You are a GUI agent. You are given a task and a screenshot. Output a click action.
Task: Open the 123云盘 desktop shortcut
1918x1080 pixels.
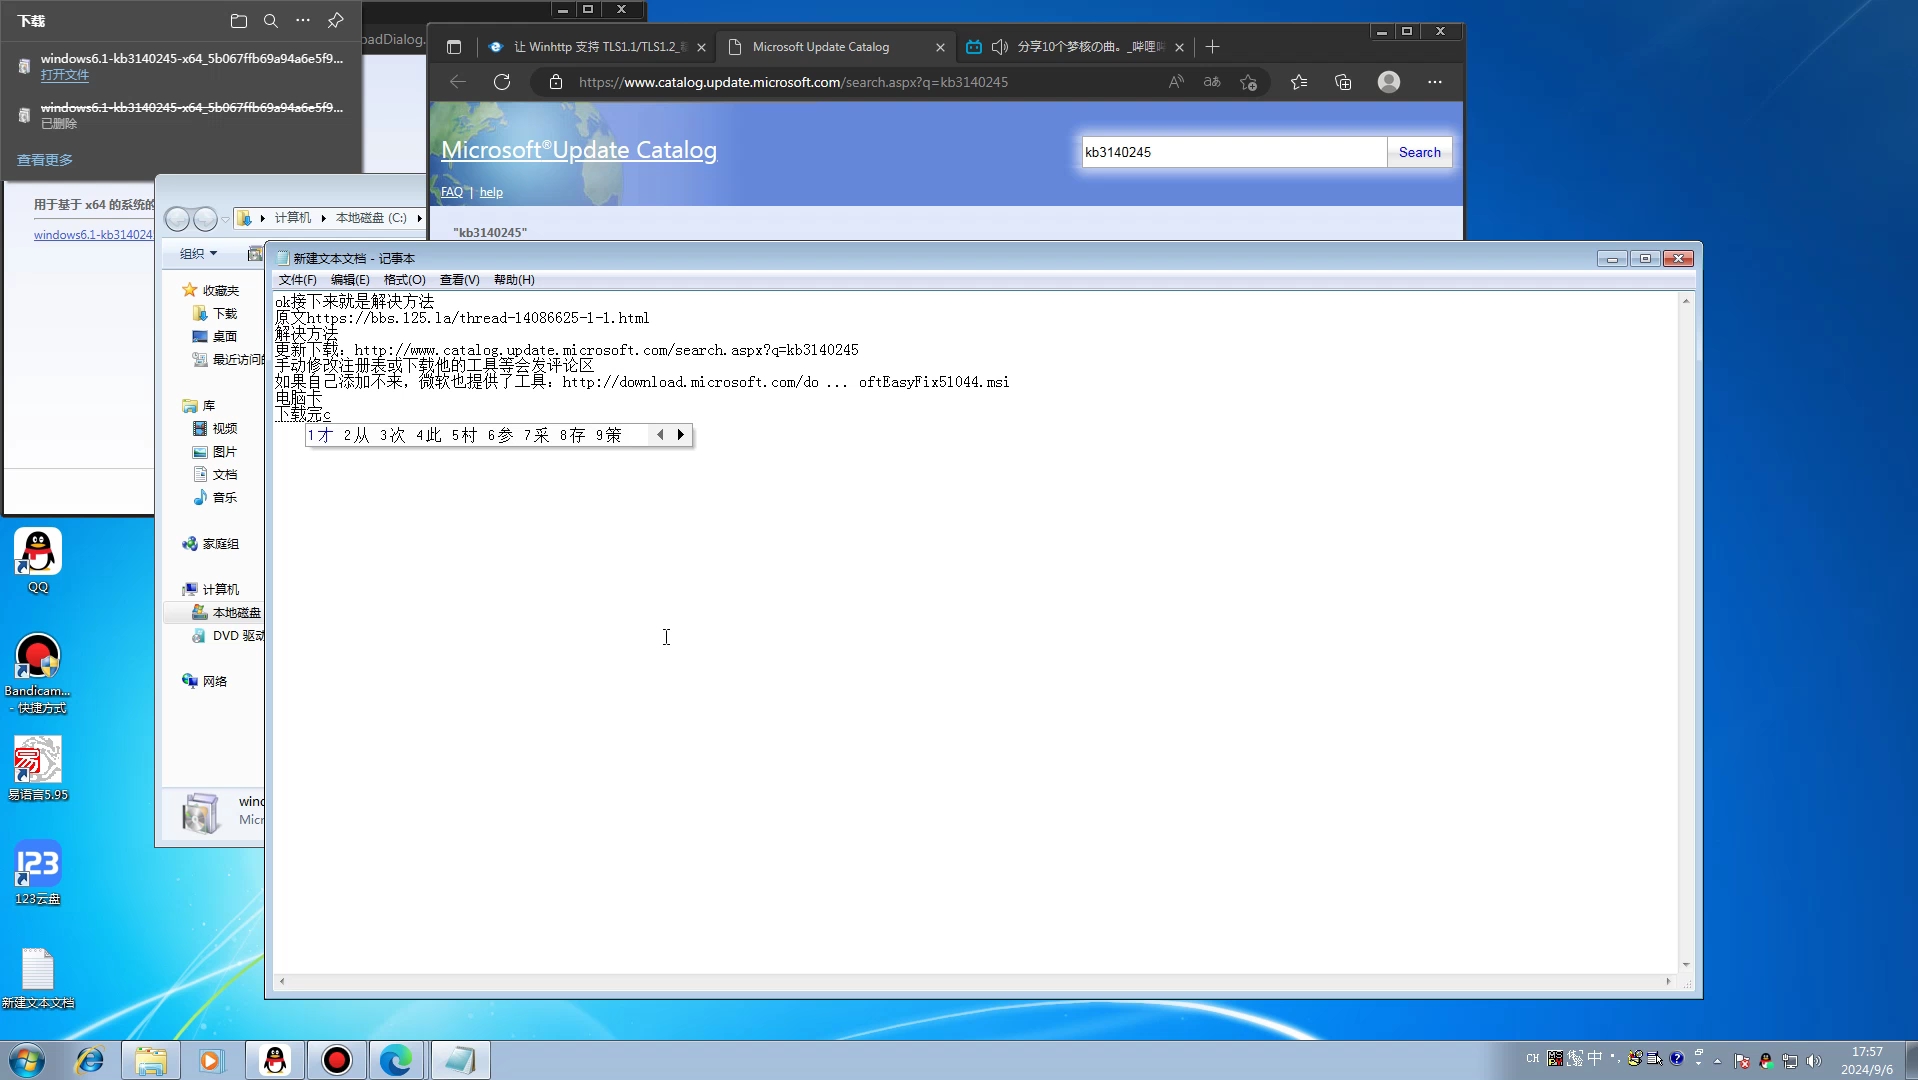point(38,873)
